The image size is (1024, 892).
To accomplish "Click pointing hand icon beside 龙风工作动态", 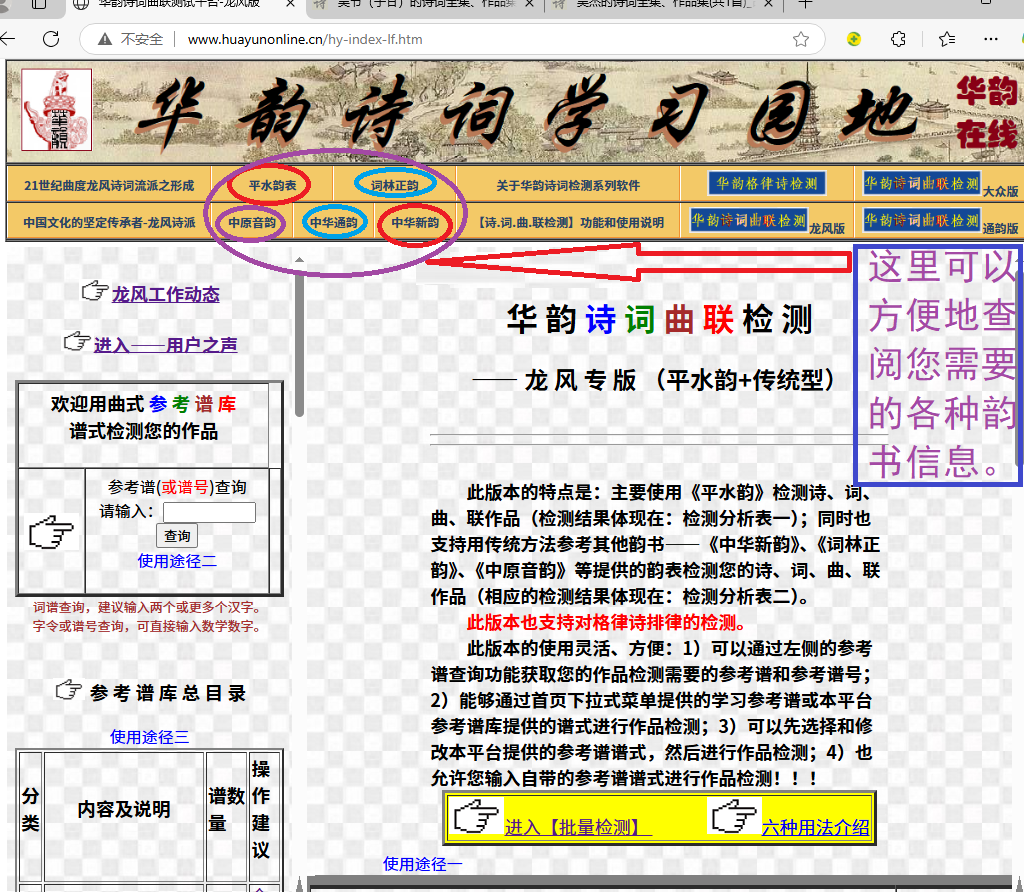I will pyautogui.click(x=94, y=291).
